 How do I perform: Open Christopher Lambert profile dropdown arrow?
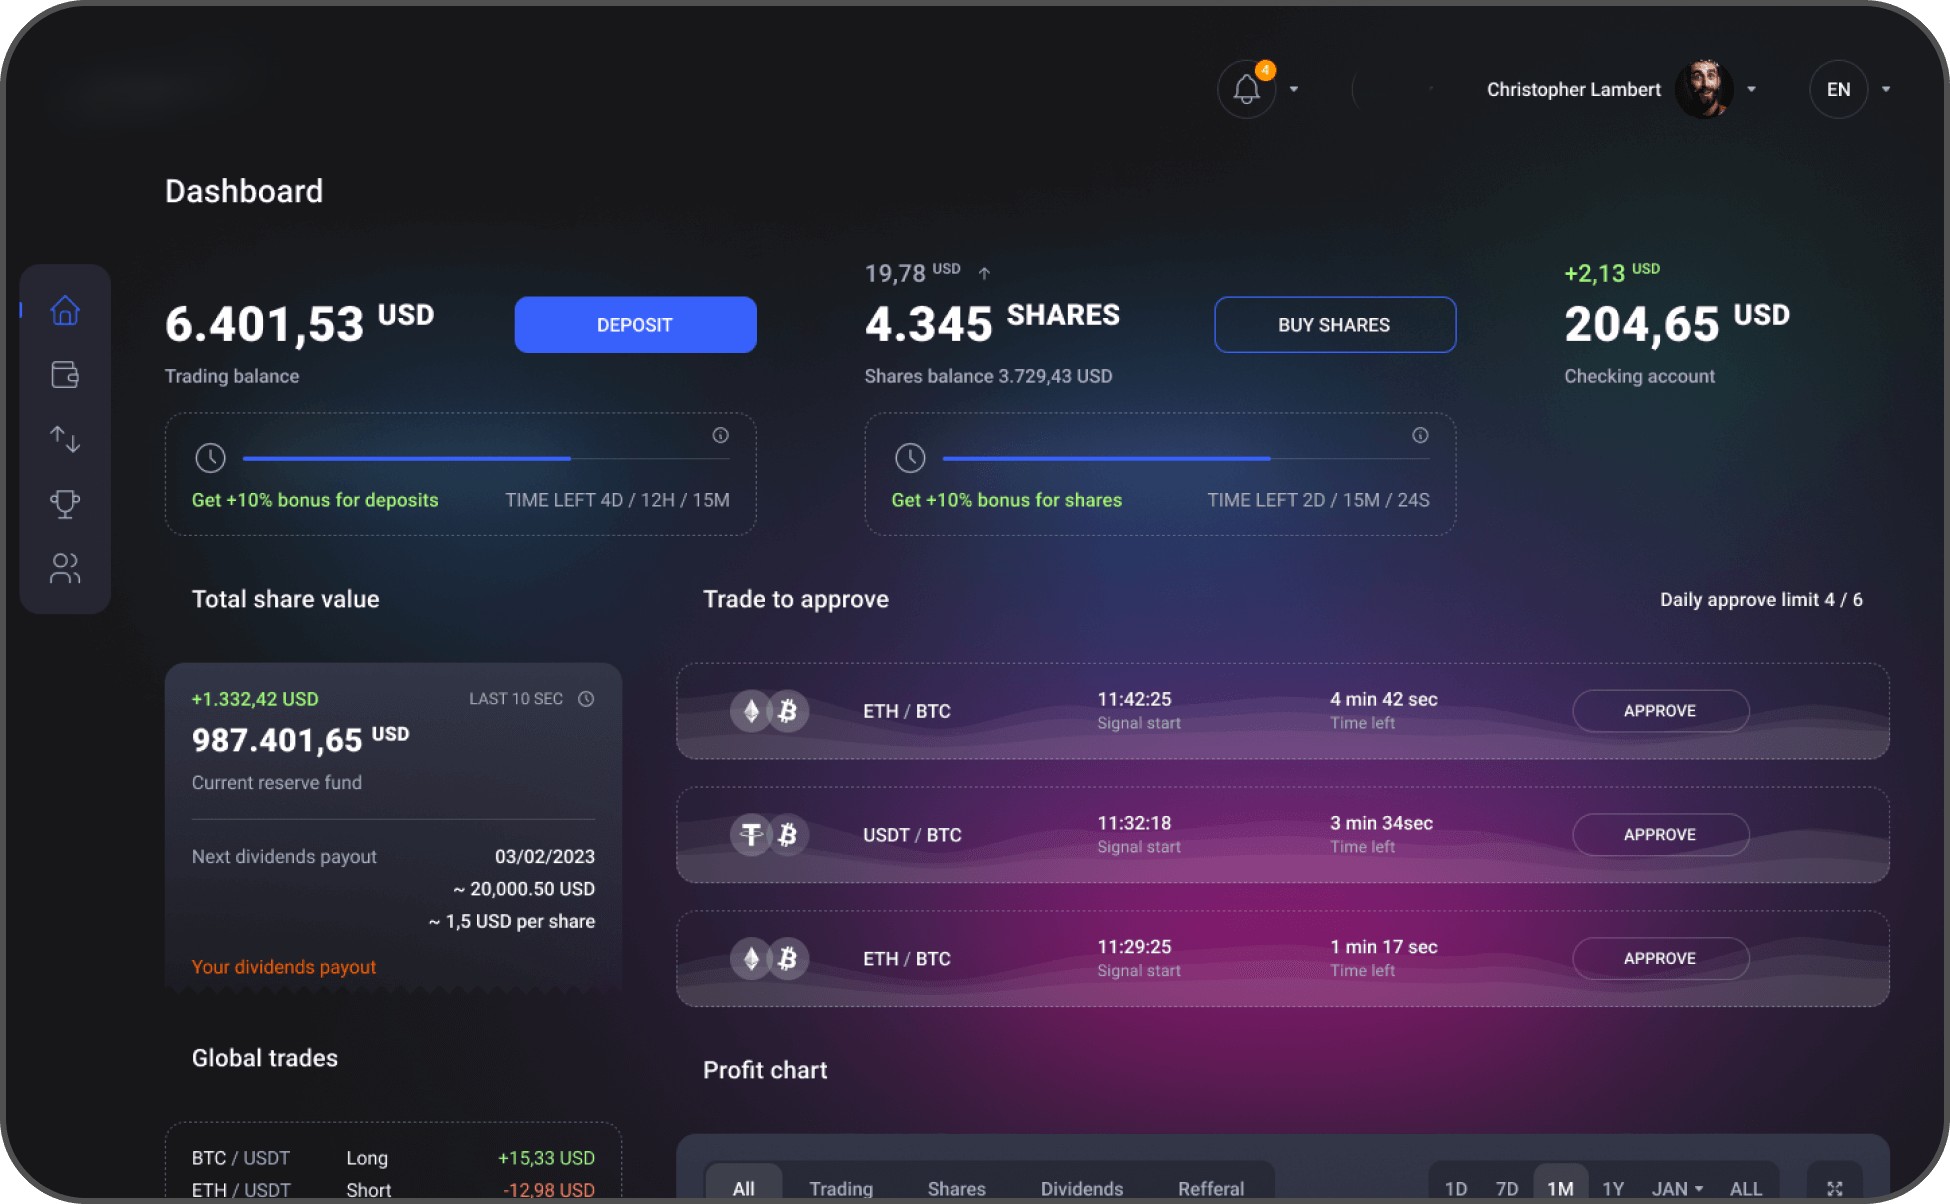1751,89
